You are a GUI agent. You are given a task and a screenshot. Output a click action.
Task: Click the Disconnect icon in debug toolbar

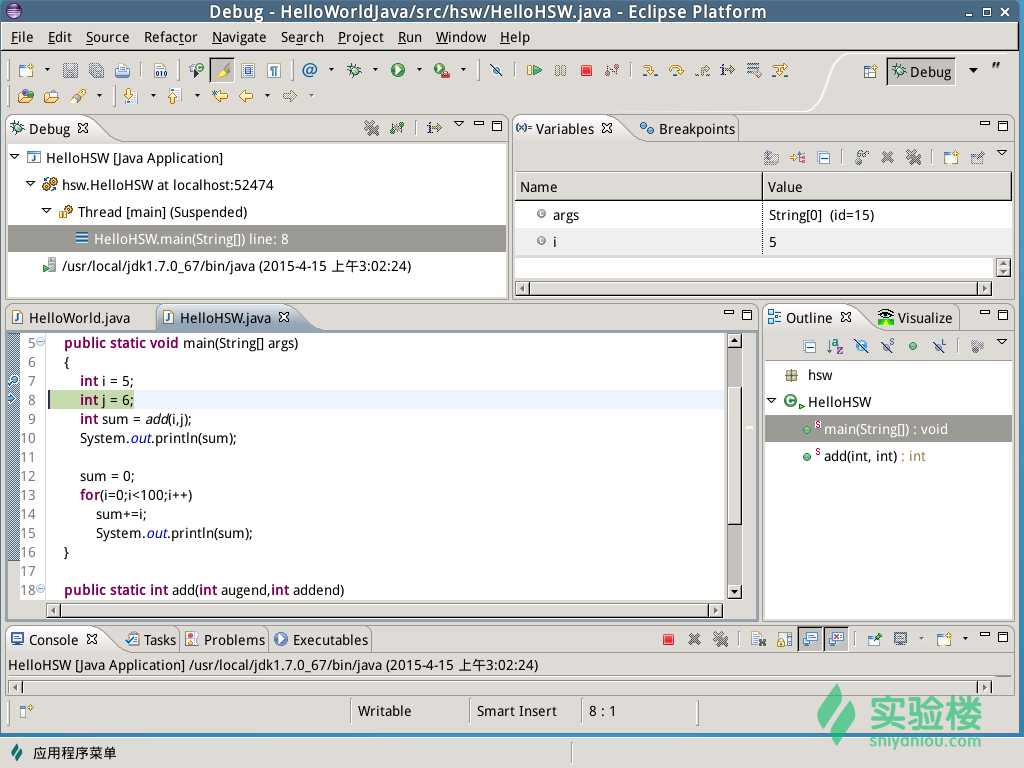[x=612, y=70]
